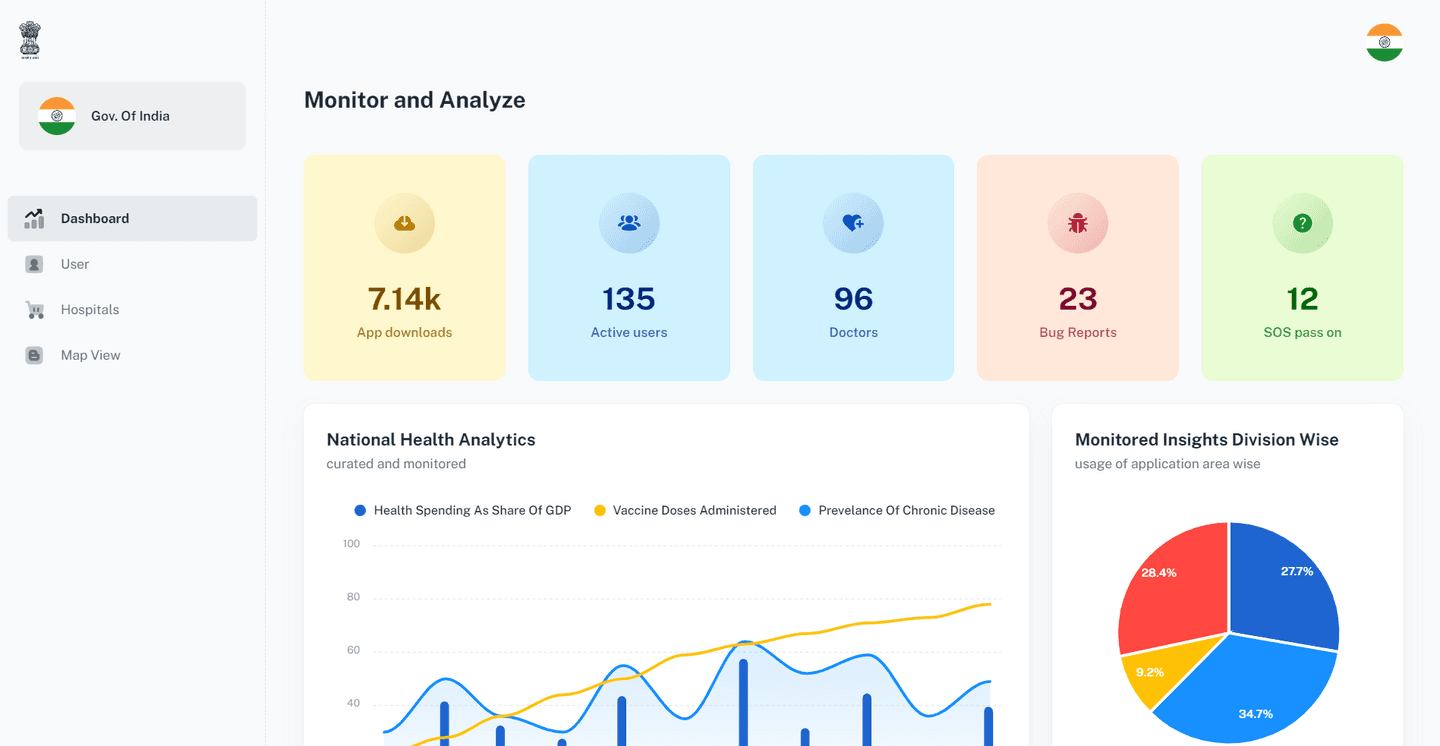Click the User person icon in sidebar
Screen dimensions: 1440x746
(34, 264)
